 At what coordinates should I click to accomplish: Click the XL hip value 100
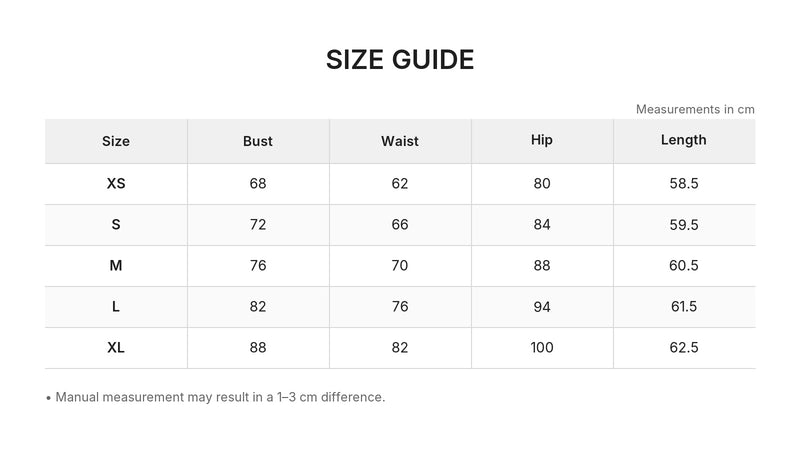[542, 347]
